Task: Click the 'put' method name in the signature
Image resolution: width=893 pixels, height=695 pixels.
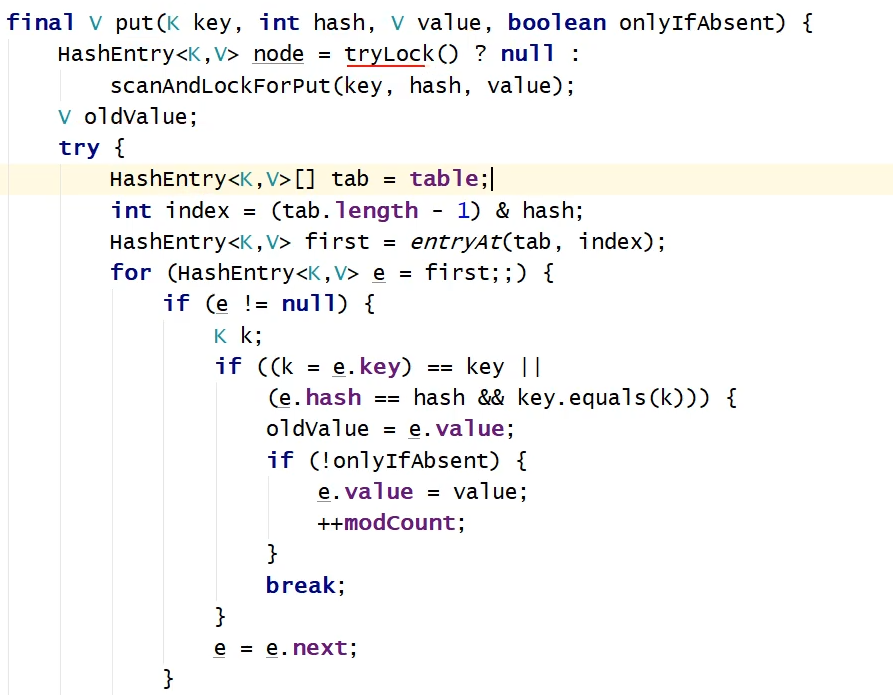Action: pyautogui.click(x=134, y=23)
